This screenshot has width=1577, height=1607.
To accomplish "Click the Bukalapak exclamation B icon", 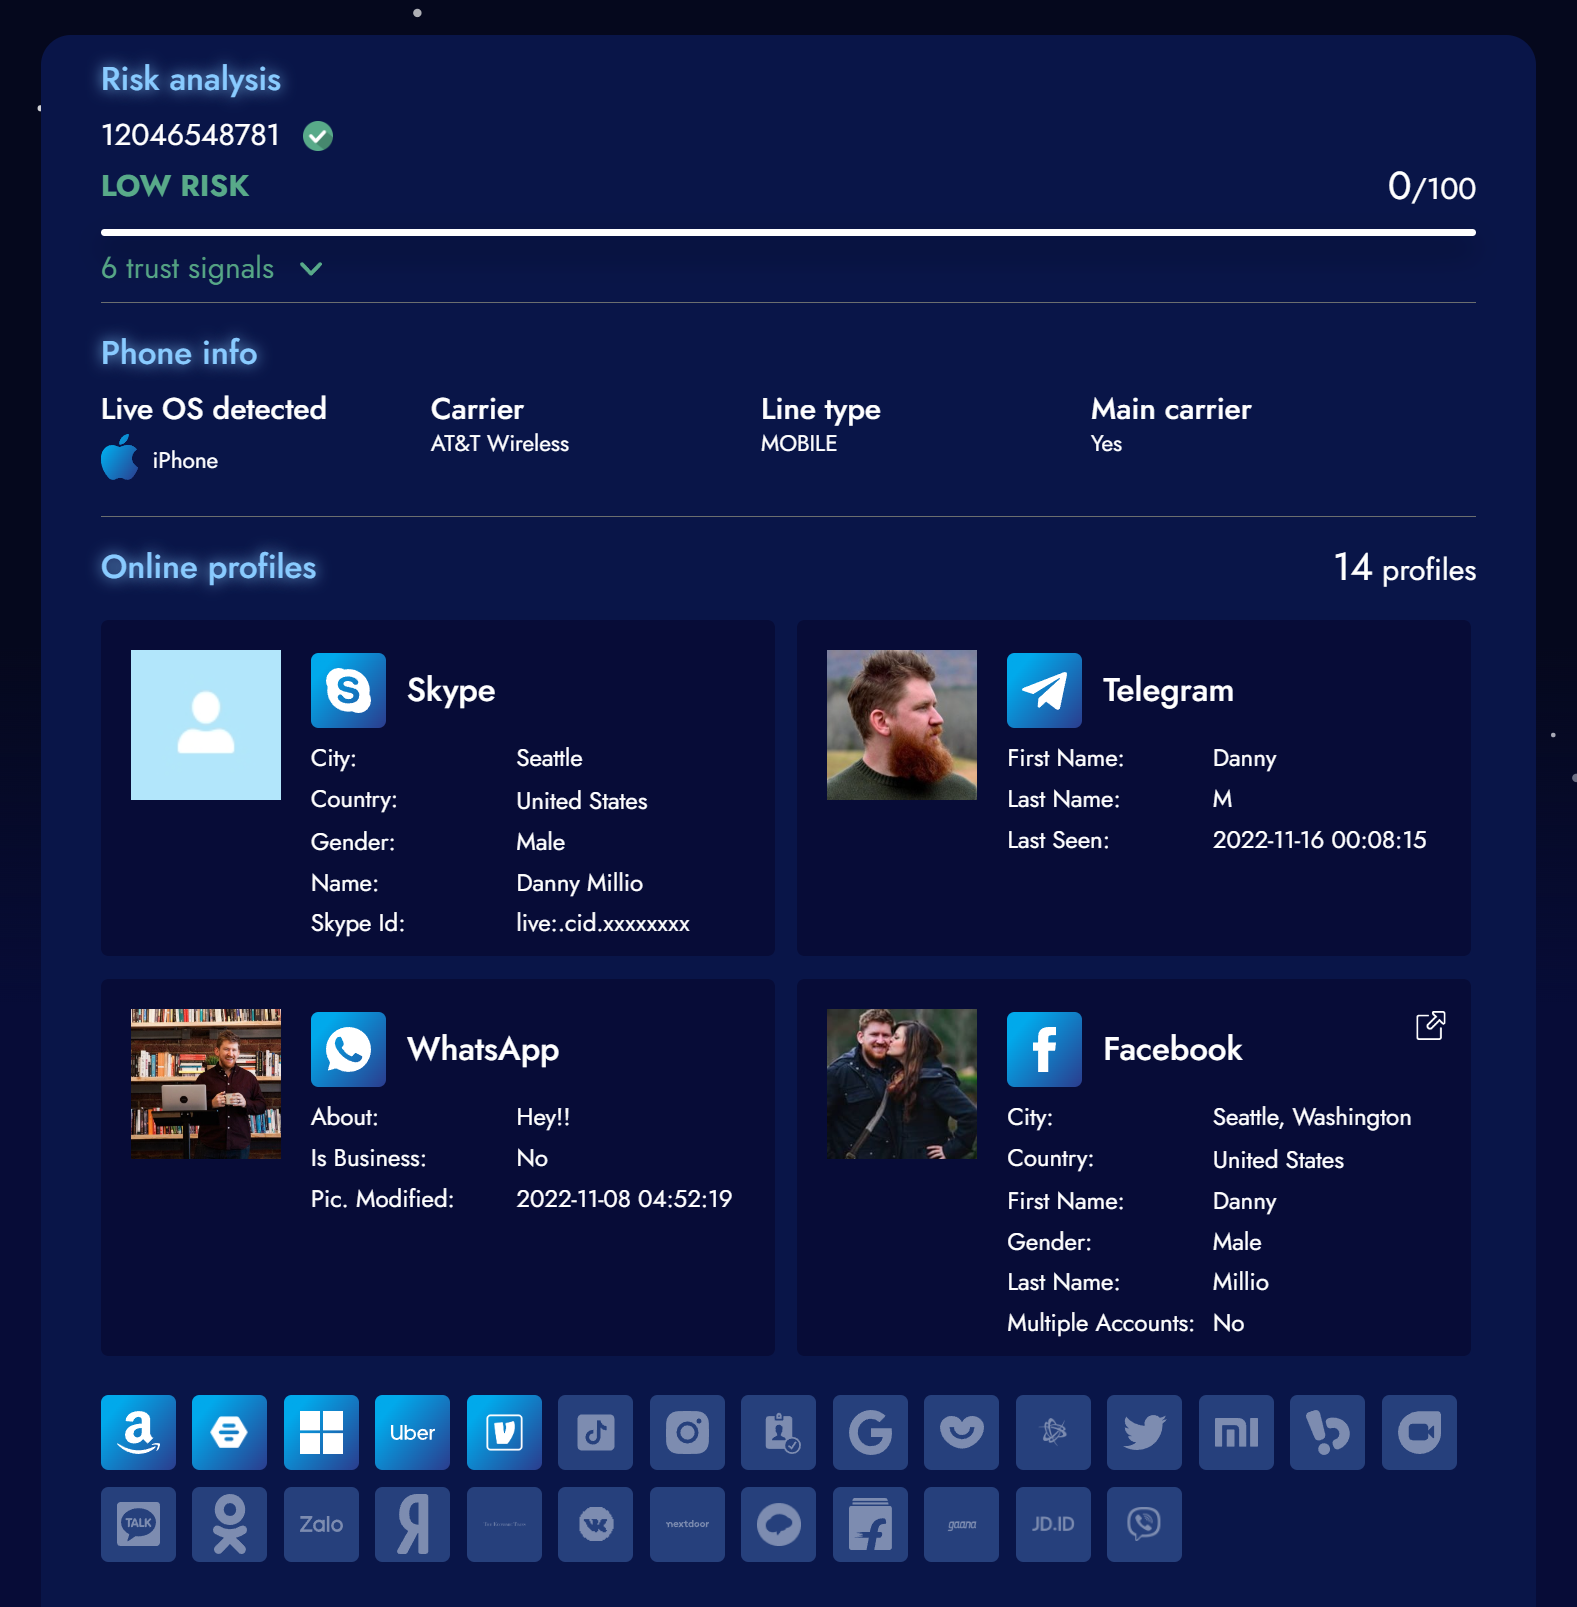I will click(x=1327, y=1432).
